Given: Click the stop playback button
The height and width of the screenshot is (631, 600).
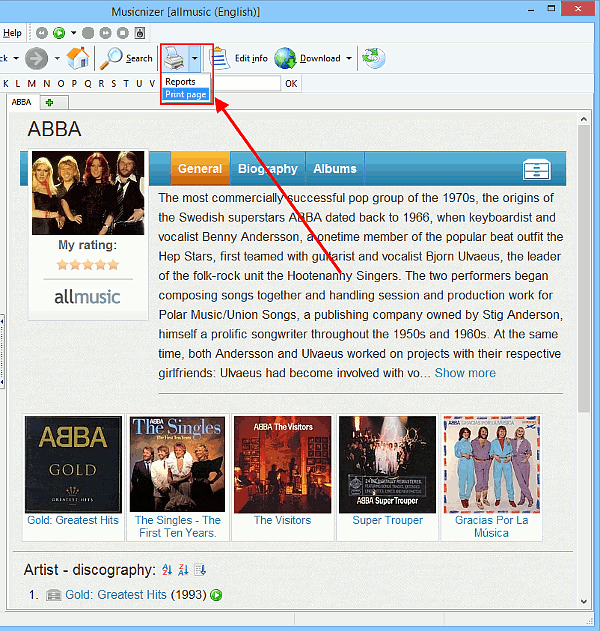Looking at the screenshot, I should pyautogui.click(x=123, y=33).
